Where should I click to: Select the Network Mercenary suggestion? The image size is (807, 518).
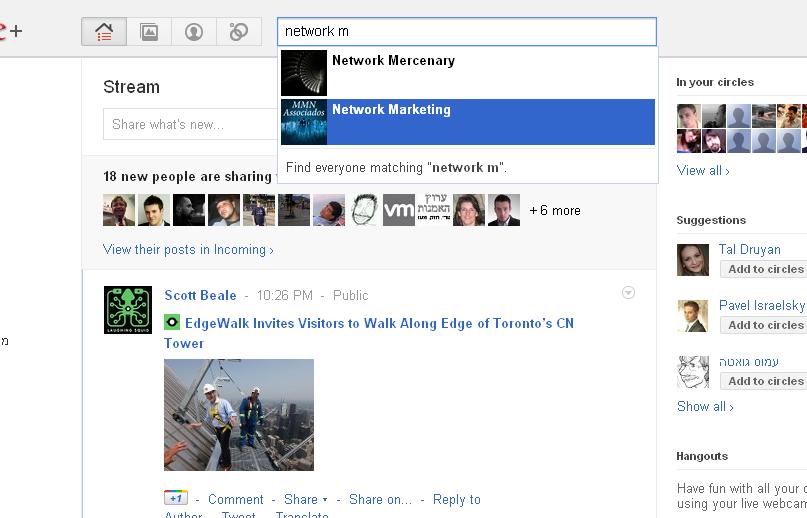point(468,73)
